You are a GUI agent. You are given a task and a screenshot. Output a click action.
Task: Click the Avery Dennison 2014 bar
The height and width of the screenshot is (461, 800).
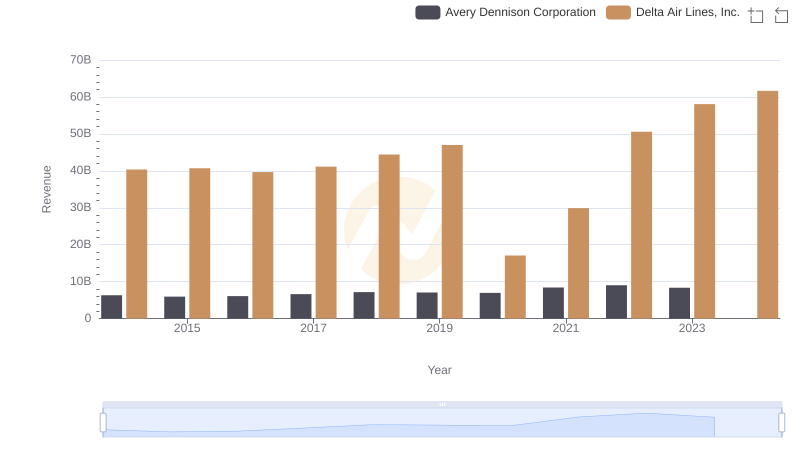[112, 306]
